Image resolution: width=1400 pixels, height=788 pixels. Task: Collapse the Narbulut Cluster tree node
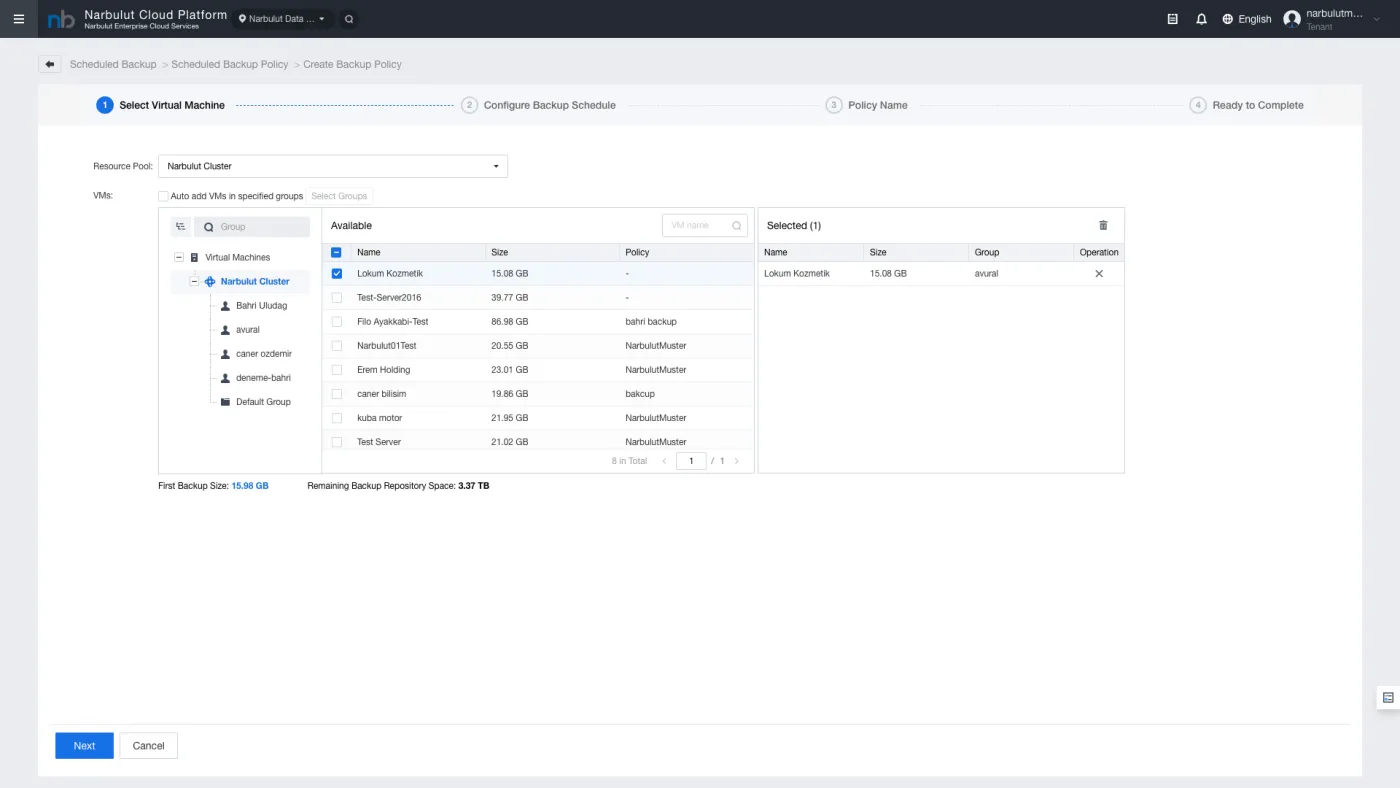tap(195, 282)
